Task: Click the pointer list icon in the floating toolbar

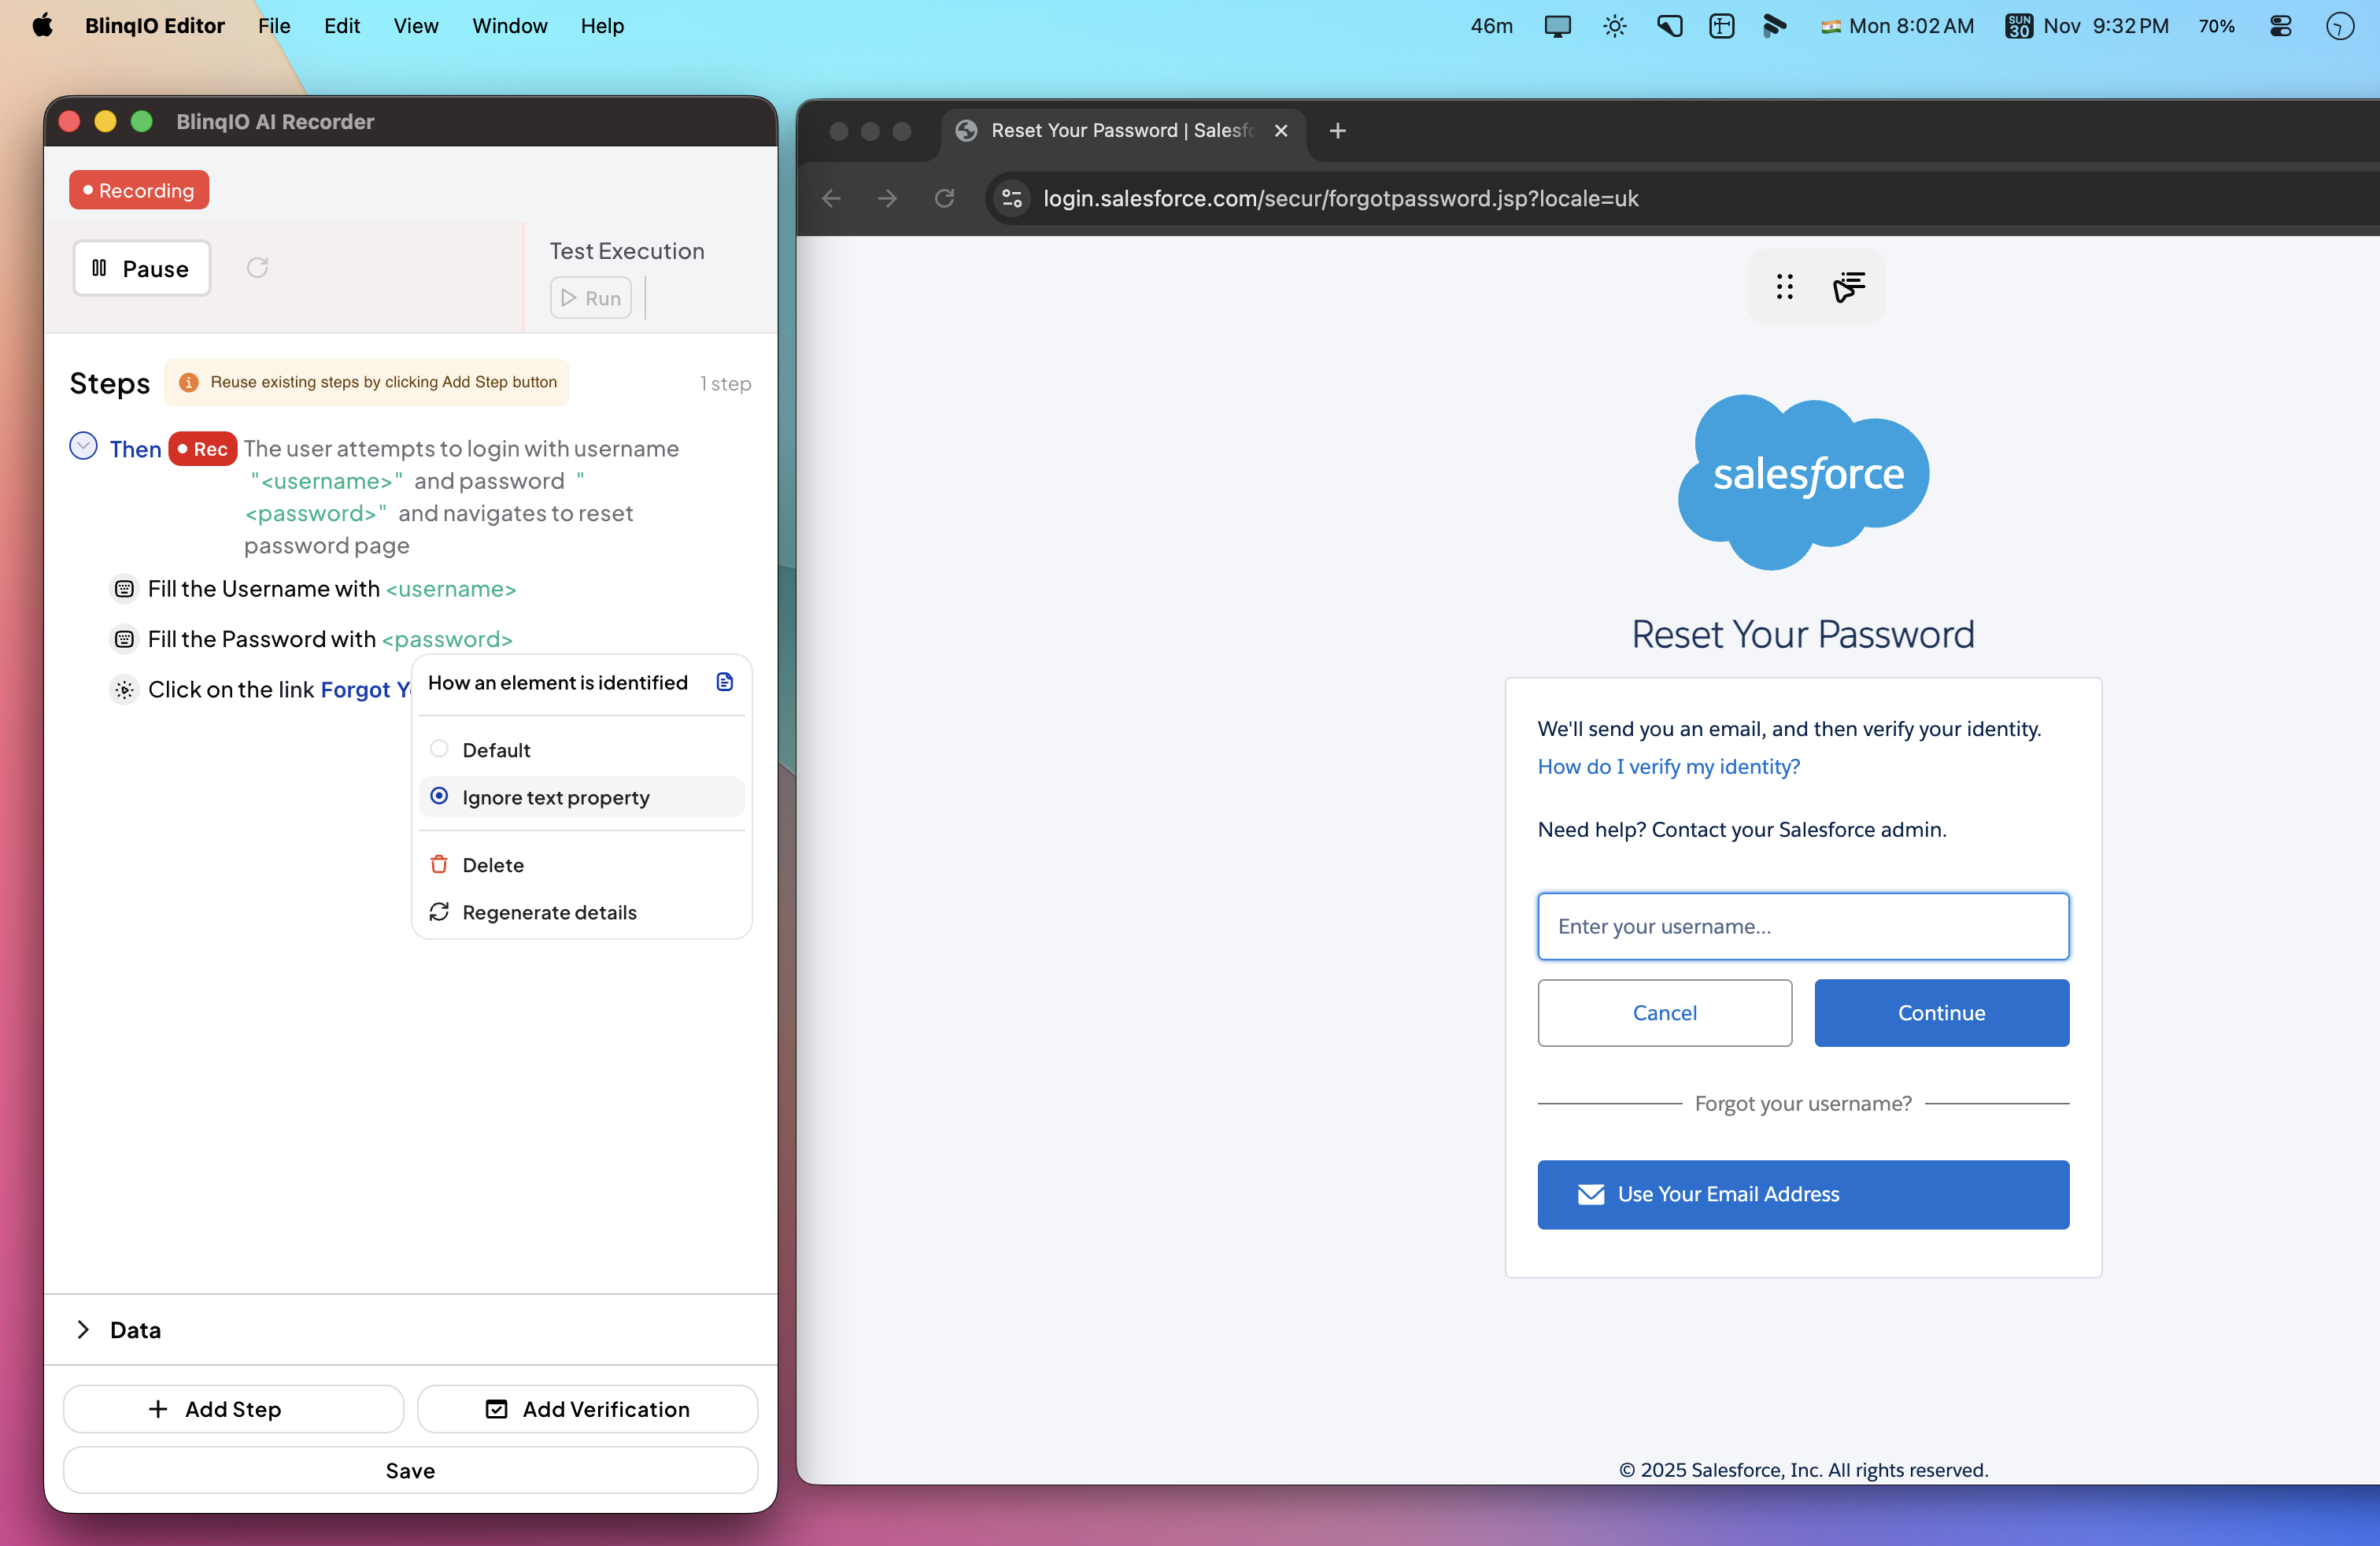Action: pos(1848,287)
